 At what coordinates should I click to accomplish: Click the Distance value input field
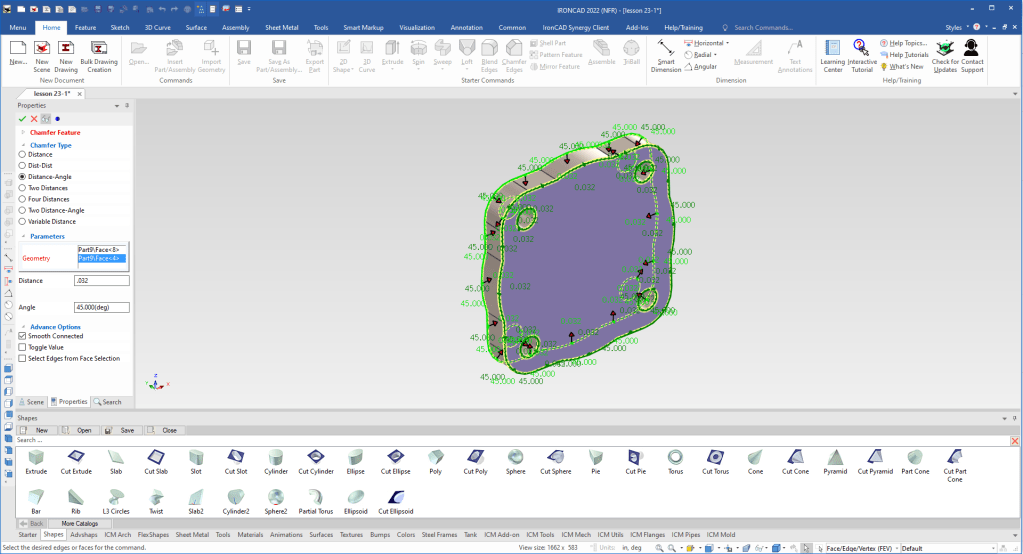coord(101,281)
